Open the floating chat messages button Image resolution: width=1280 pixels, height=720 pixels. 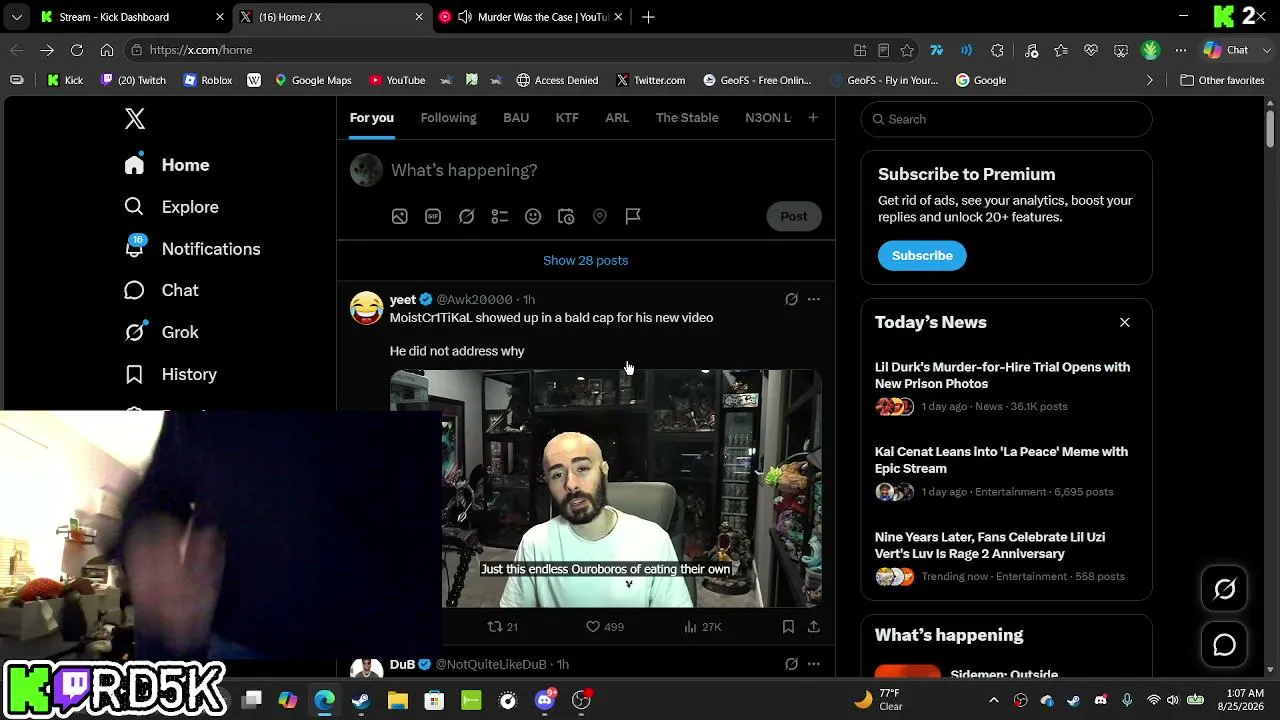point(1225,645)
